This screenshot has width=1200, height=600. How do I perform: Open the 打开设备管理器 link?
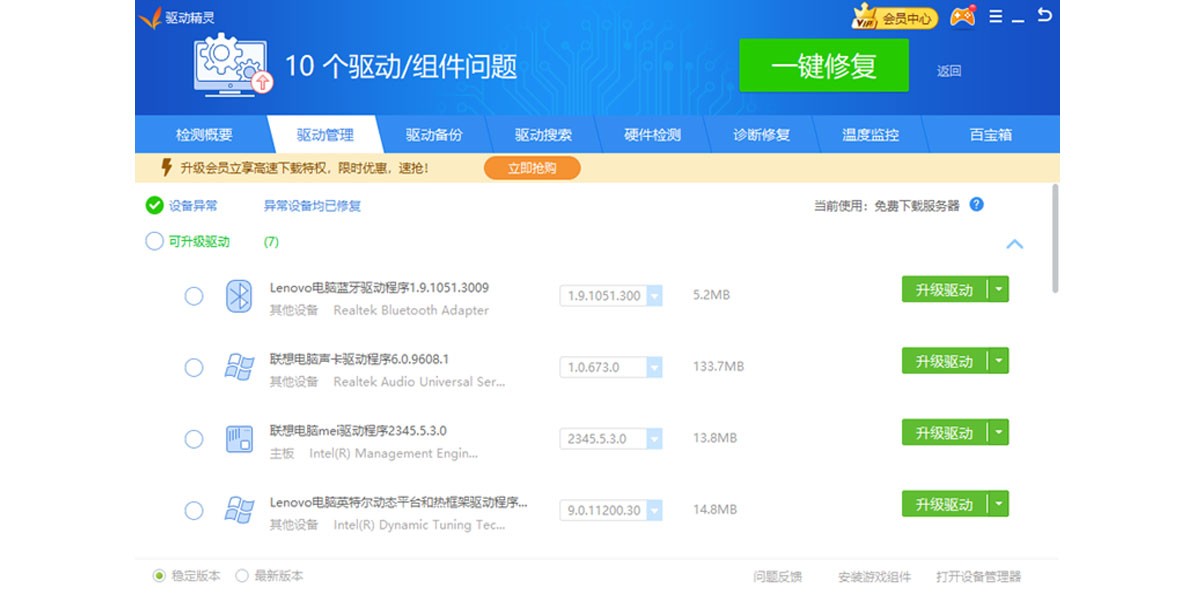978,577
